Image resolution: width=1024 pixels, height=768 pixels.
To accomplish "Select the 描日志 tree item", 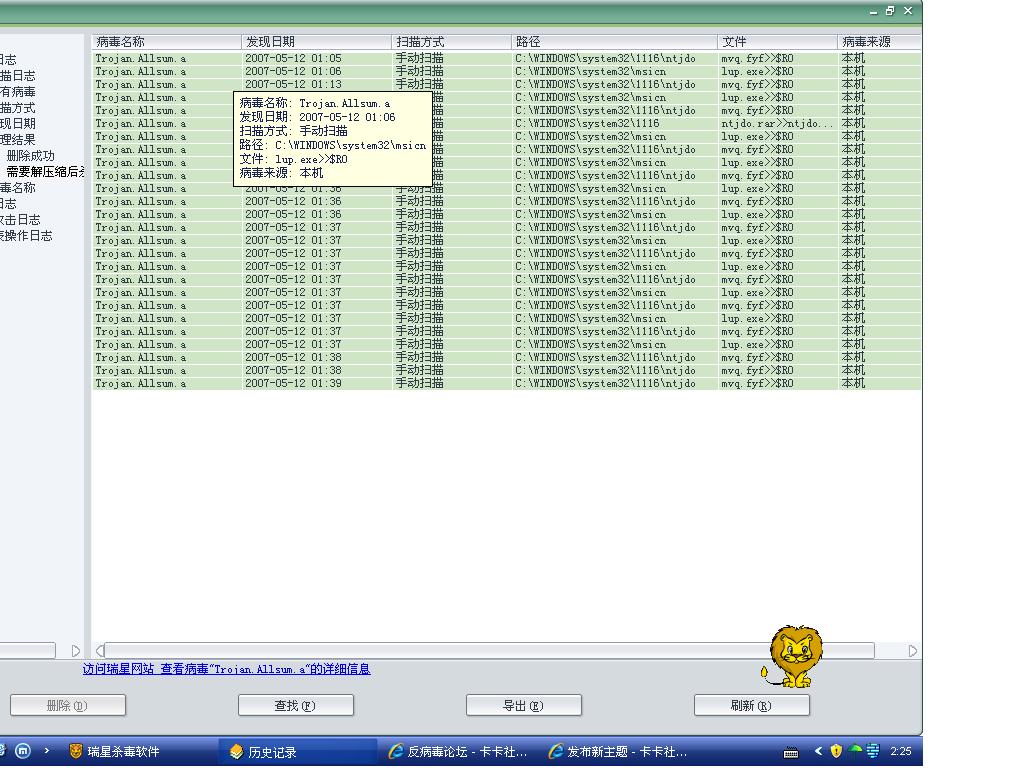I will click(x=18, y=76).
